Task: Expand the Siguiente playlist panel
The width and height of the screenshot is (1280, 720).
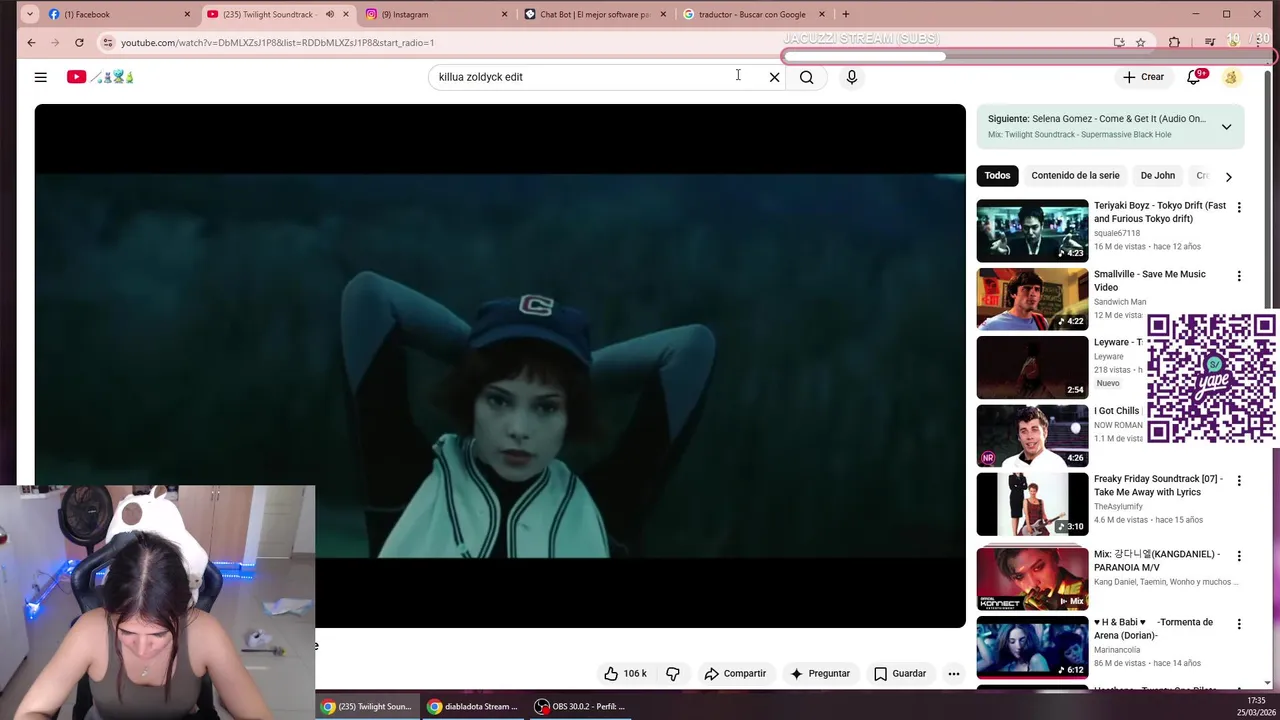Action: pos(1226,127)
